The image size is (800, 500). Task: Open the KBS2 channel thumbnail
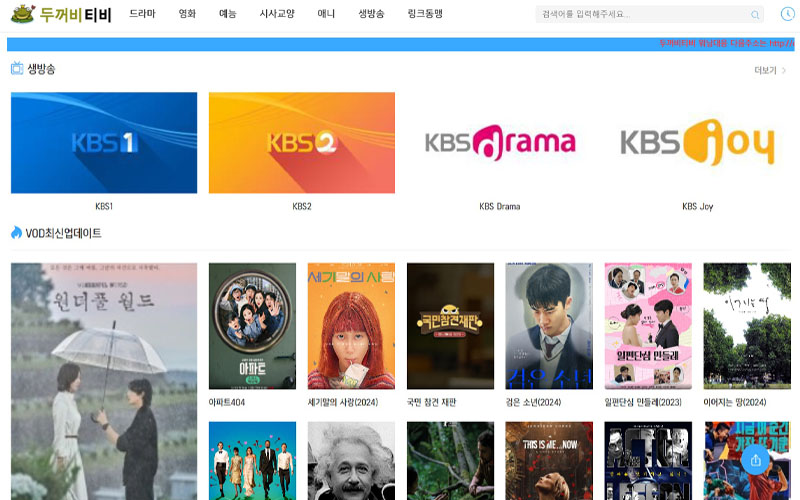302,143
